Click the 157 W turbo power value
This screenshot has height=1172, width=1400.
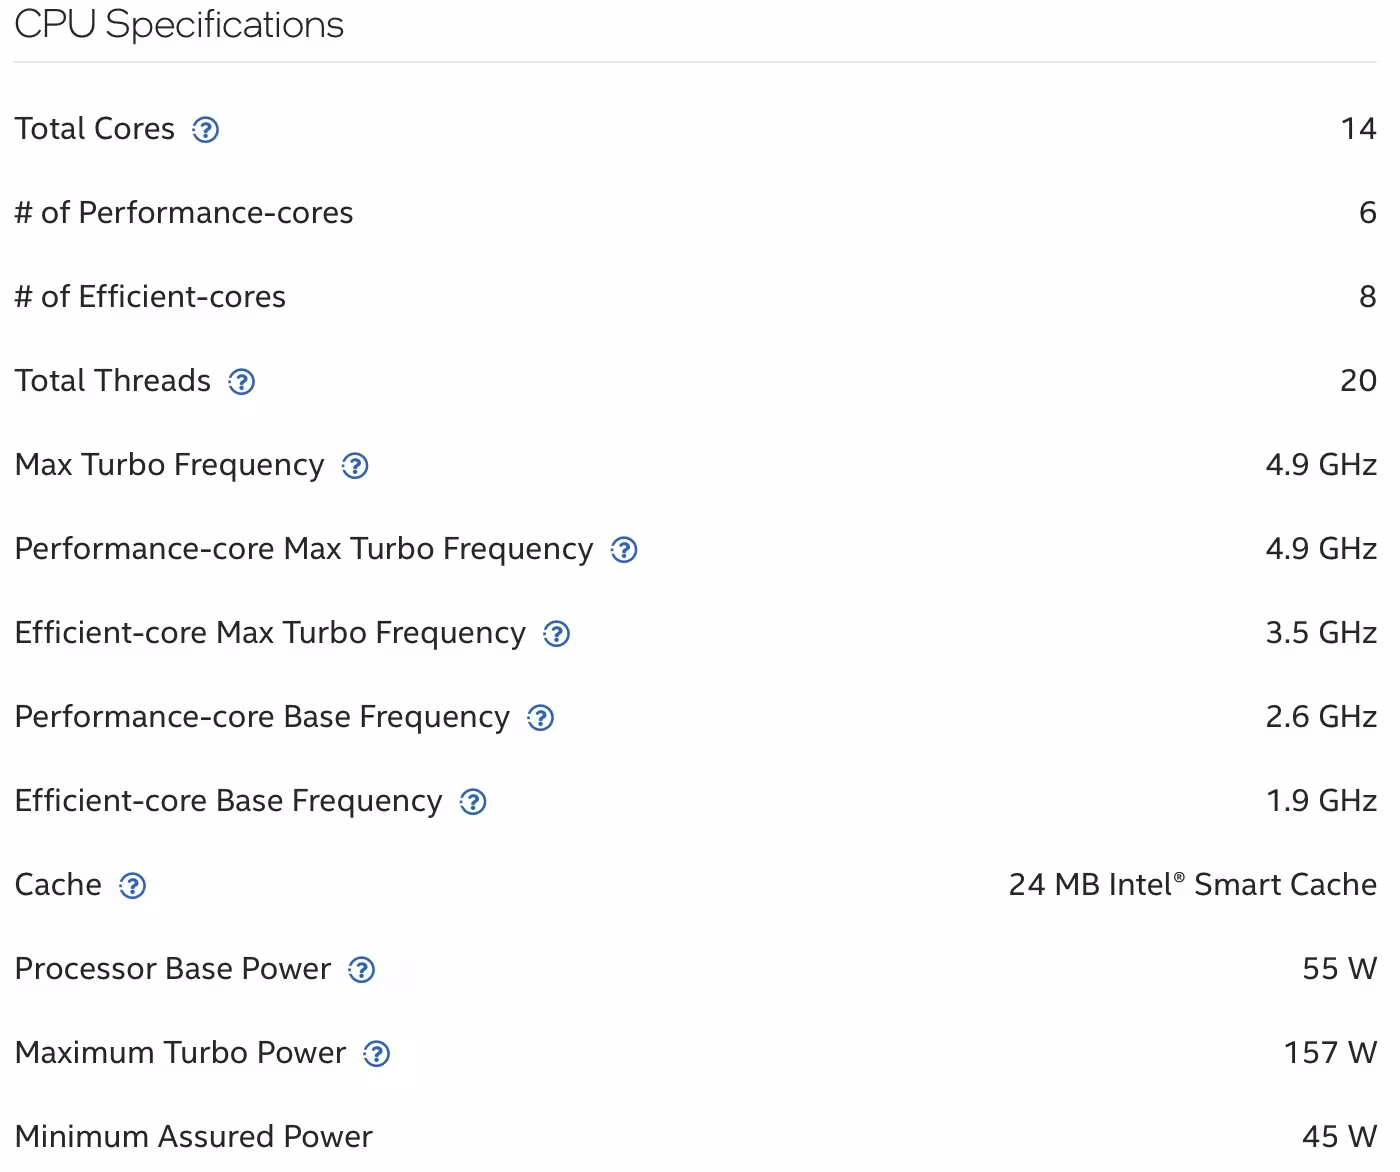click(x=1330, y=1053)
